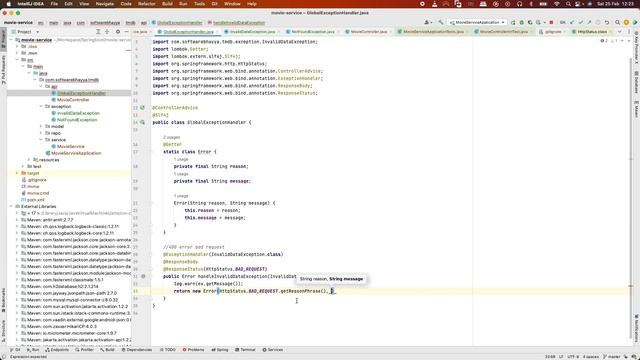The image size is (640, 360).
Task: Show hidden editor tabs chevron
Action: (x=619, y=32)
